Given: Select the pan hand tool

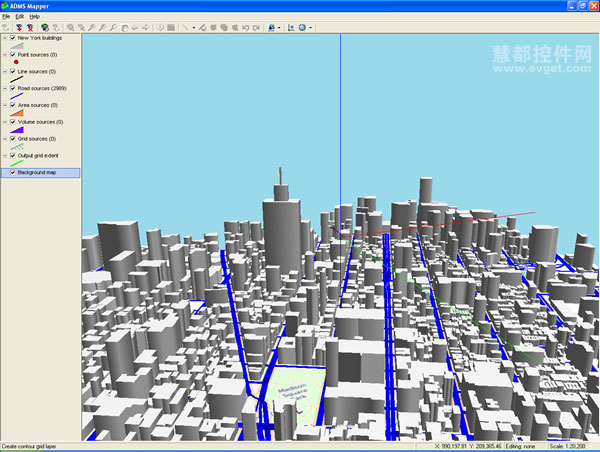Looking at the screenshot, I should point(124,28).
